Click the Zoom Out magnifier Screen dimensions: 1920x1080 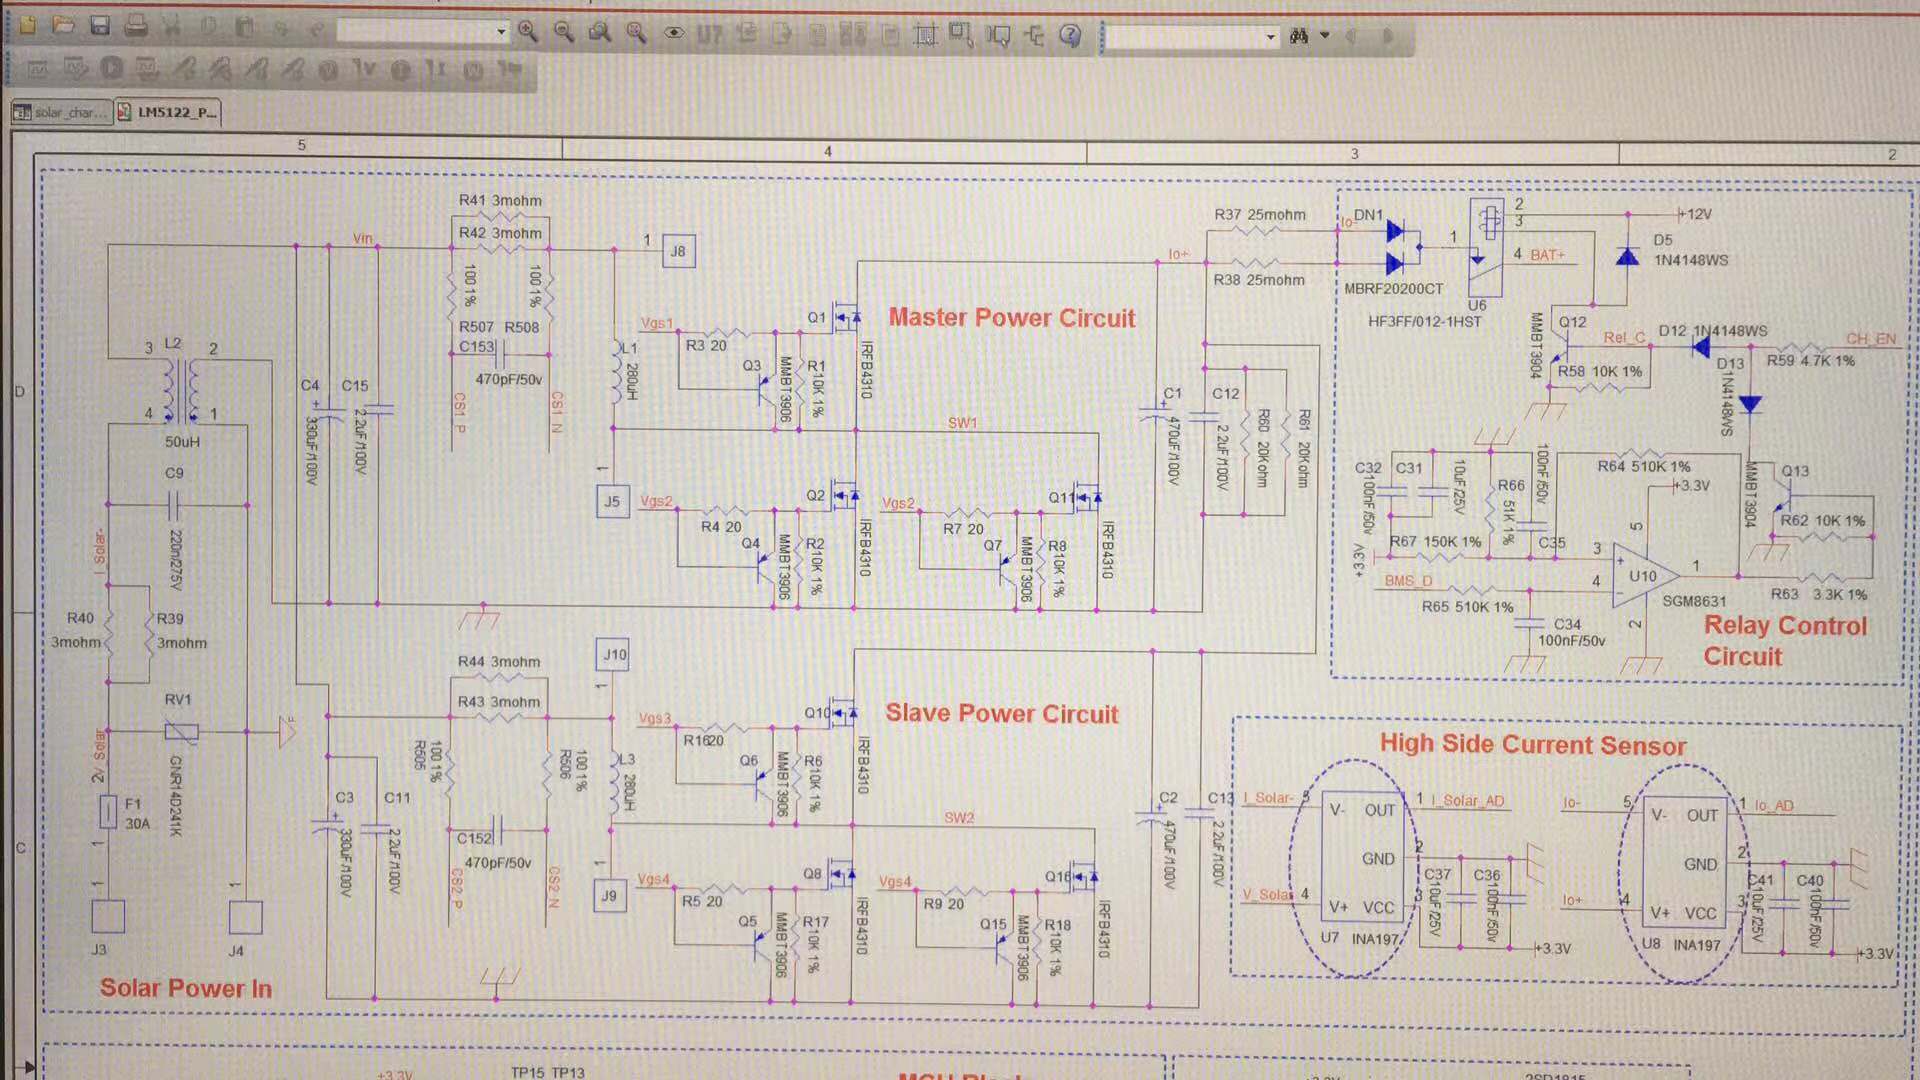pyautogui.click(x=564, y=32)
